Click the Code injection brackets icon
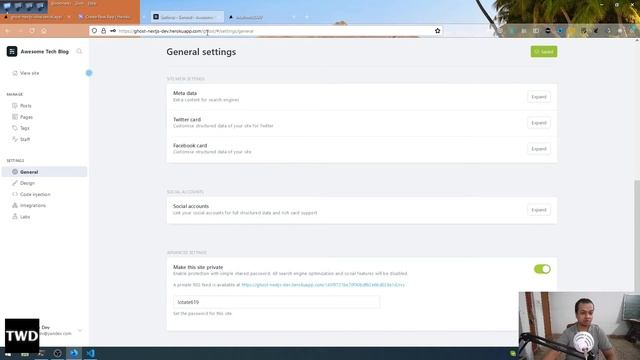 coord(15,194)
